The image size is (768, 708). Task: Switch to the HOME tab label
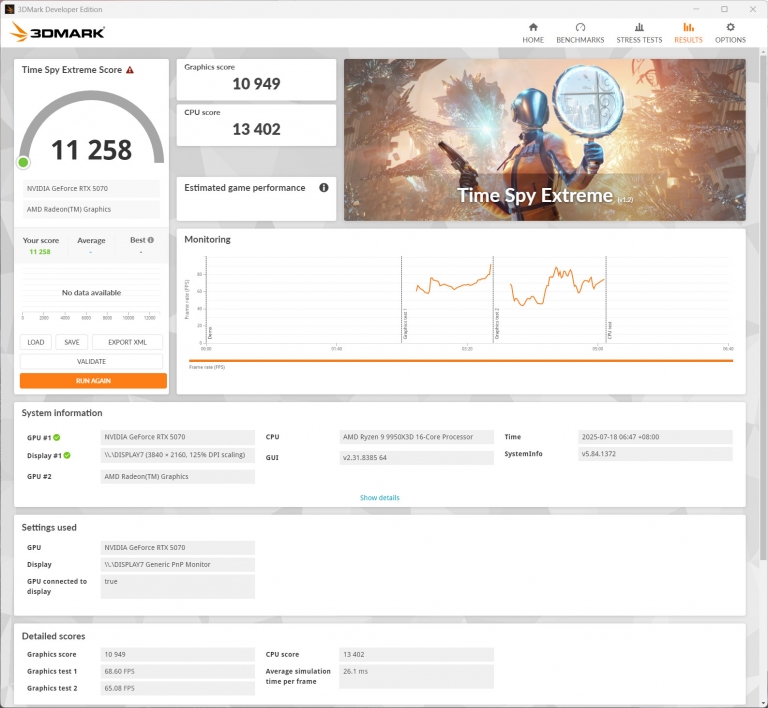[x=533, y=40]
